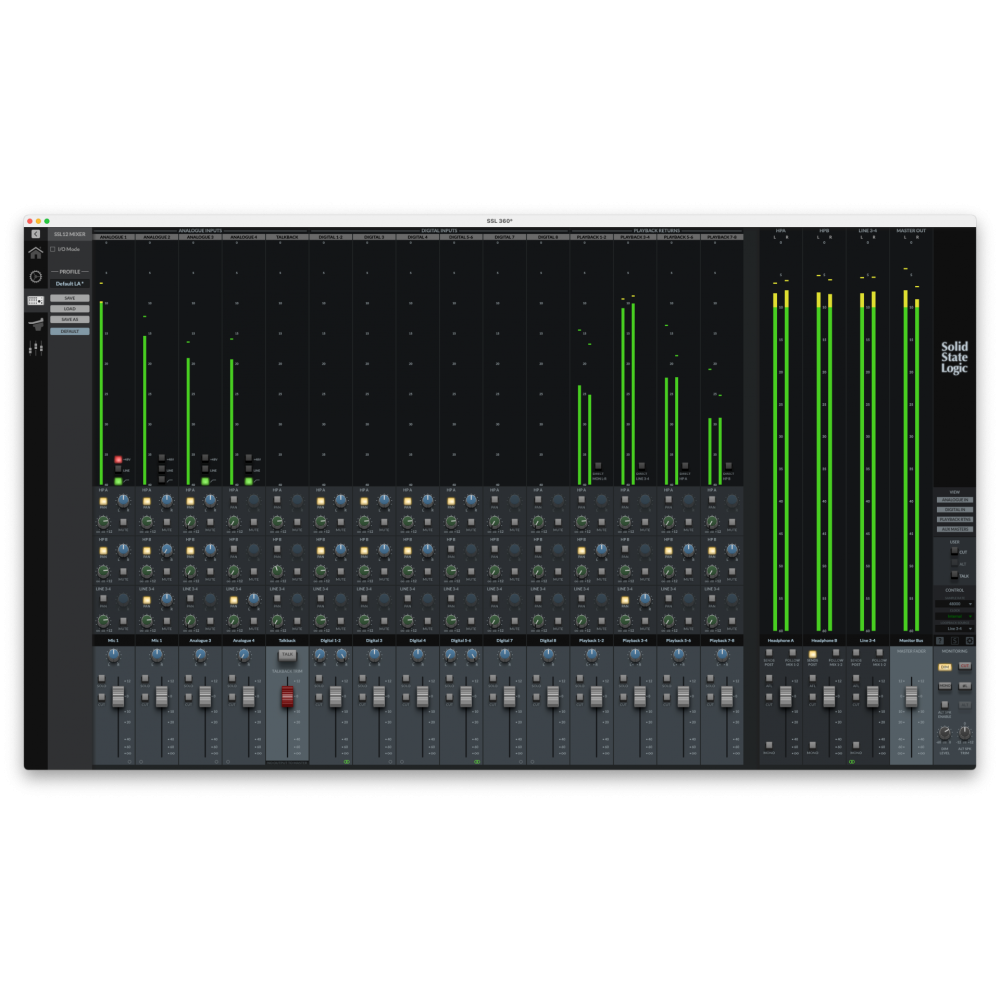Image resolution: width=1000 pixels, height=1000 pixels.
Task: Click the Analogue 3 channel name label
Action: pos(200,640)
